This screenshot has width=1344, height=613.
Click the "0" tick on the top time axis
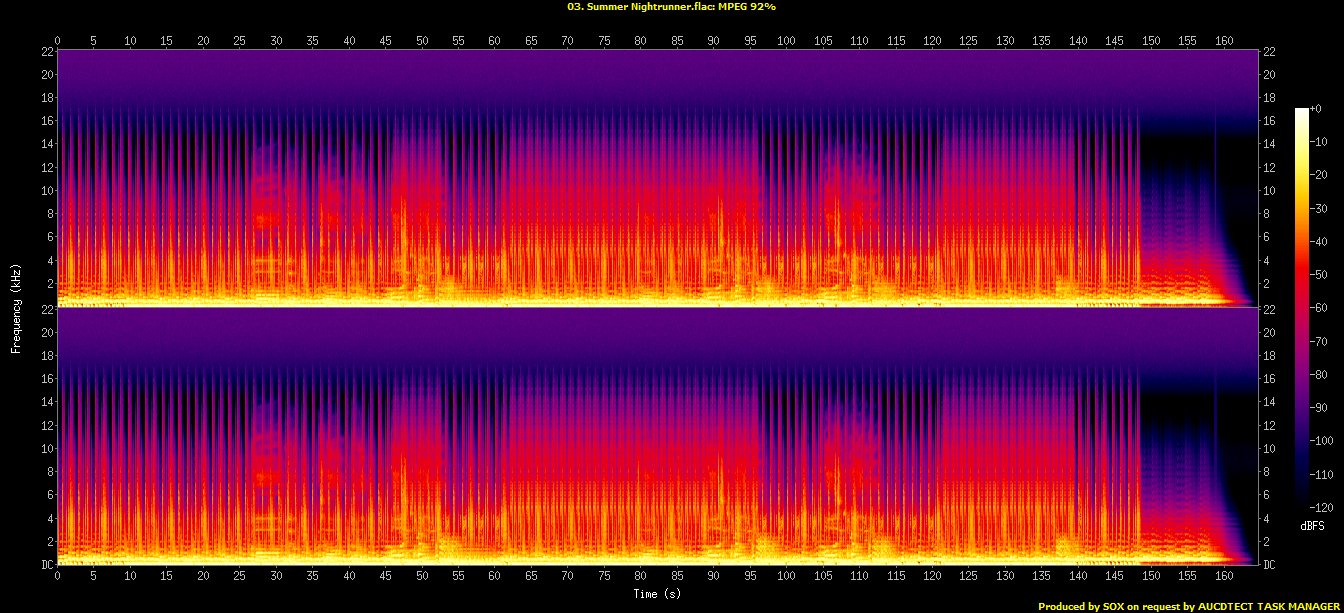point(57,41)
